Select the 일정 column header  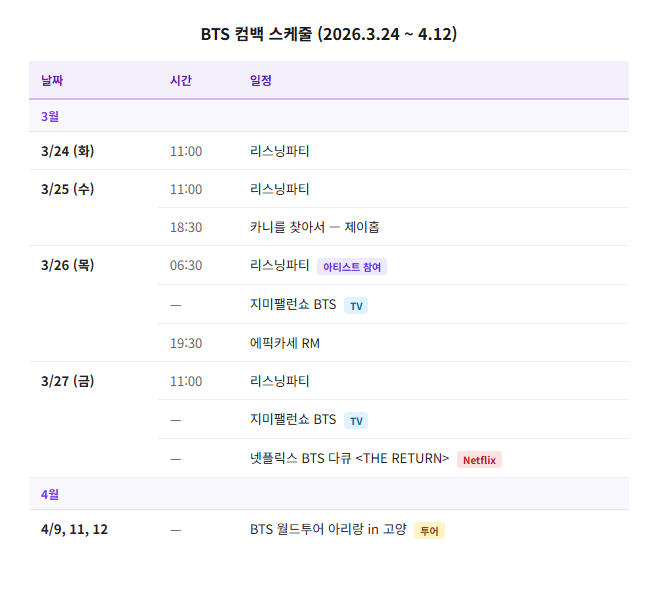(261, 80)
